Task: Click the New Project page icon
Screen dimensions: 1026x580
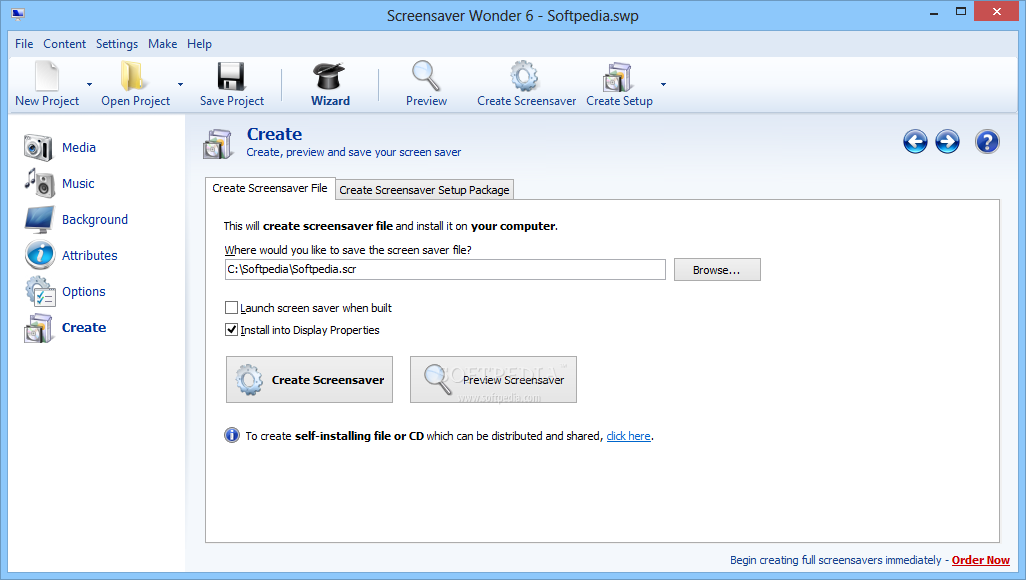Action: [x=47, y=76]
